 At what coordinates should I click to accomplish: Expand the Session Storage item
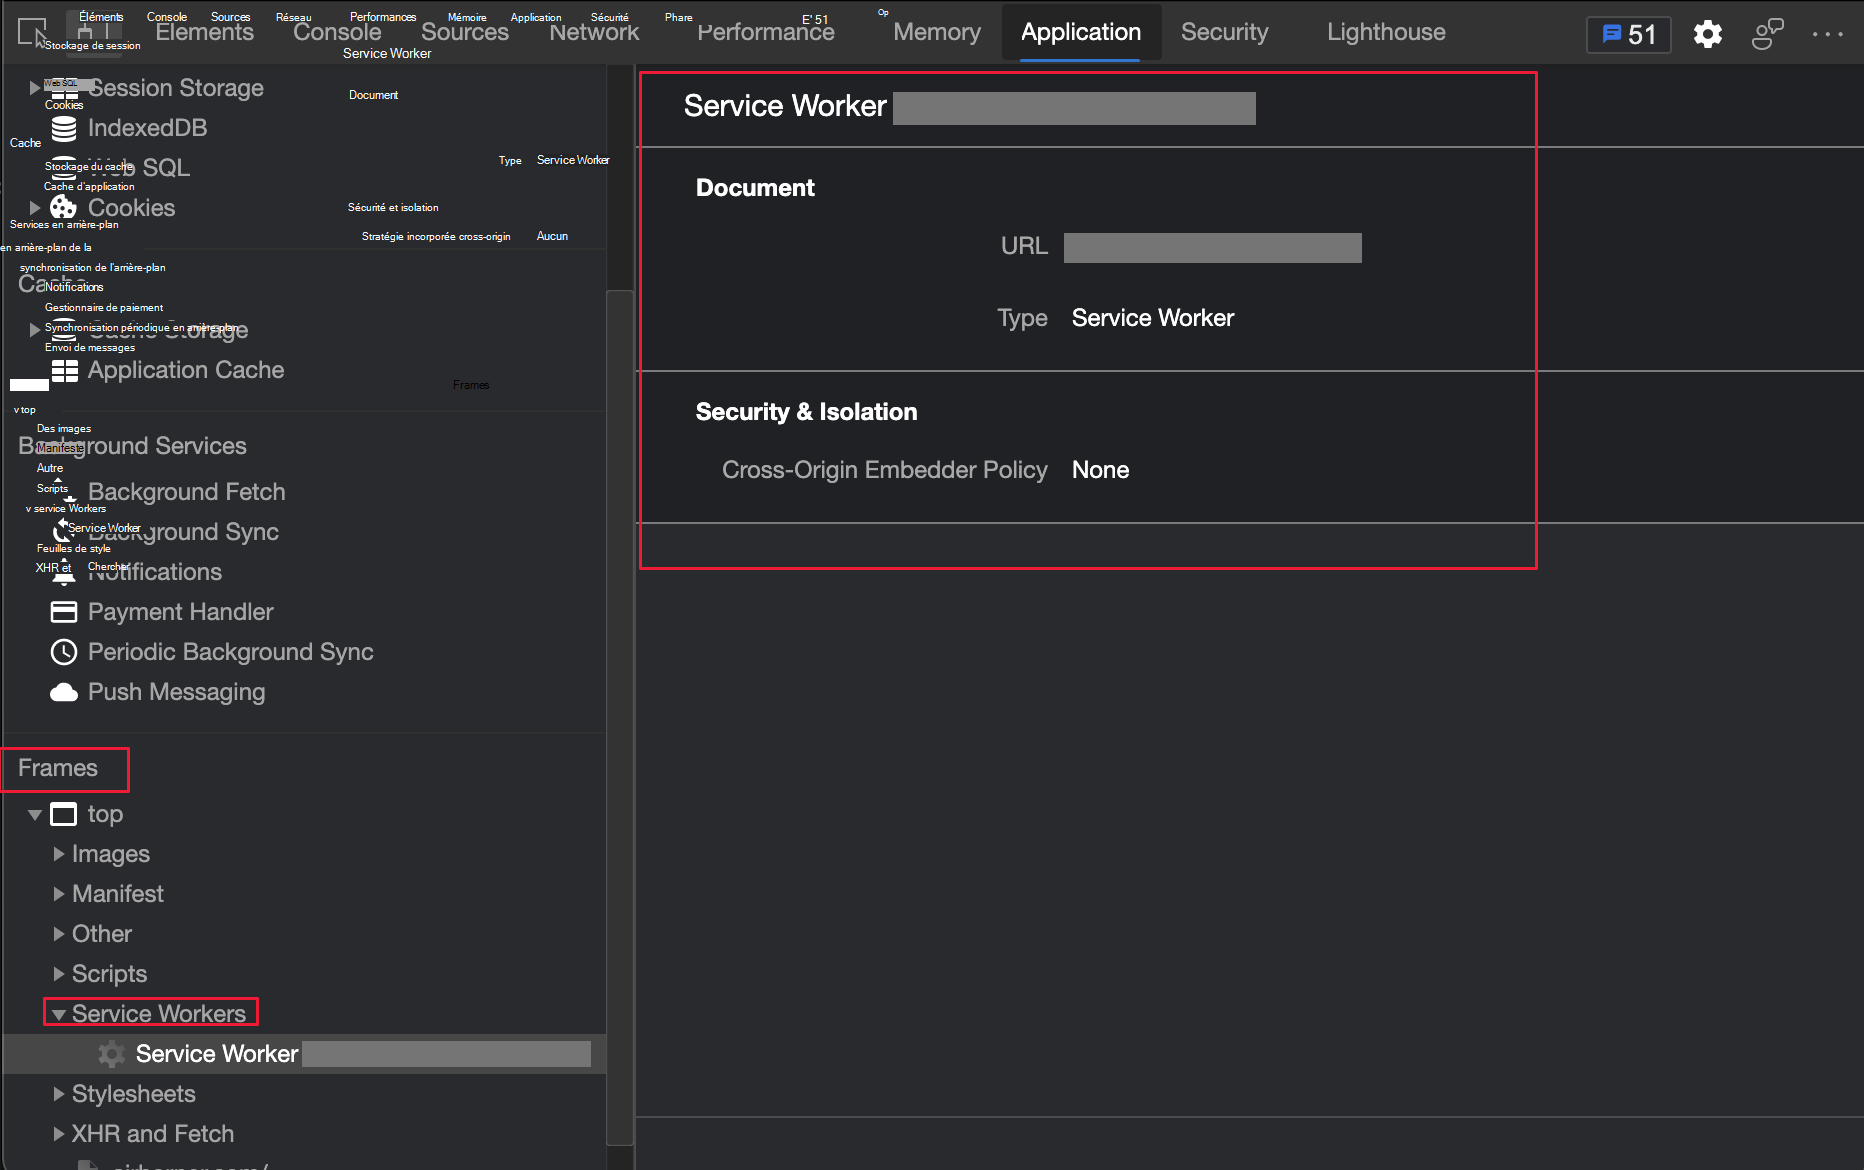tap(35, 88)
